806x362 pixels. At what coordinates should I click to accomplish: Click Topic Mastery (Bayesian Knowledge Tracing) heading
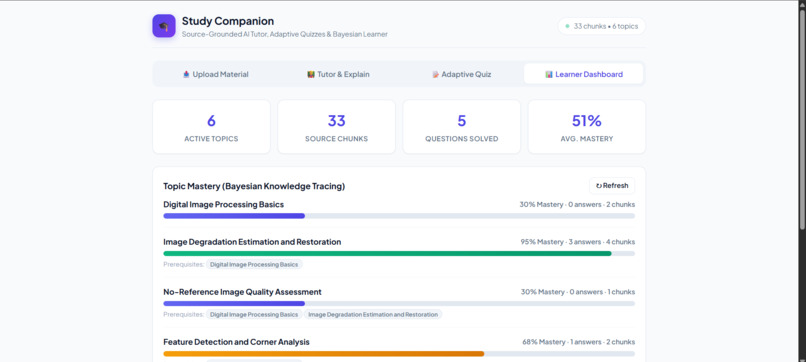point(254,186)
